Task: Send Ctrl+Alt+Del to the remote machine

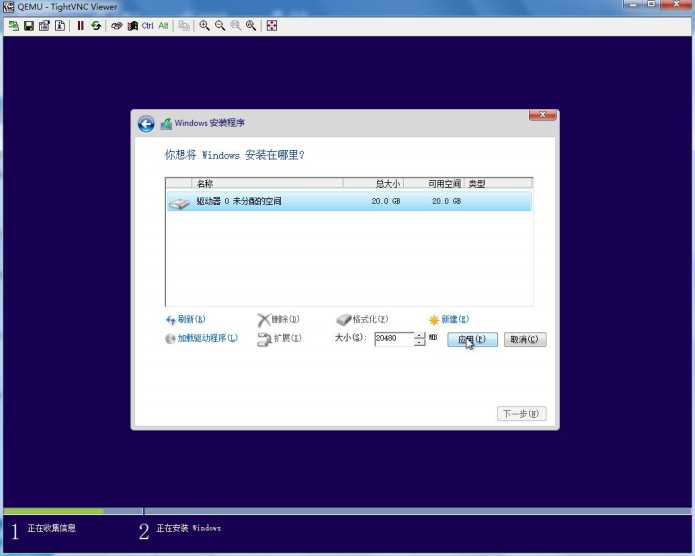Action: (x=117, y=26)
